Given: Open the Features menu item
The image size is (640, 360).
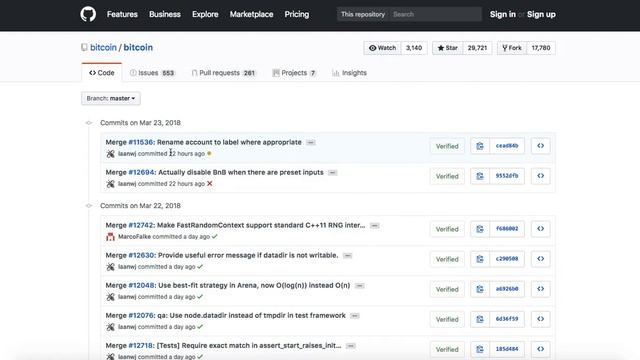Looking at the screenshot, I should (x=122, y=14).
